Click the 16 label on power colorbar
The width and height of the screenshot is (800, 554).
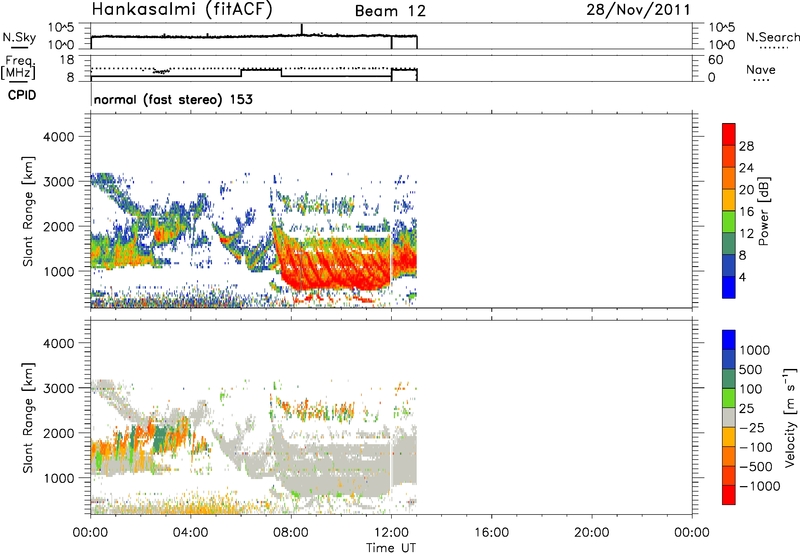click(746, 212)
